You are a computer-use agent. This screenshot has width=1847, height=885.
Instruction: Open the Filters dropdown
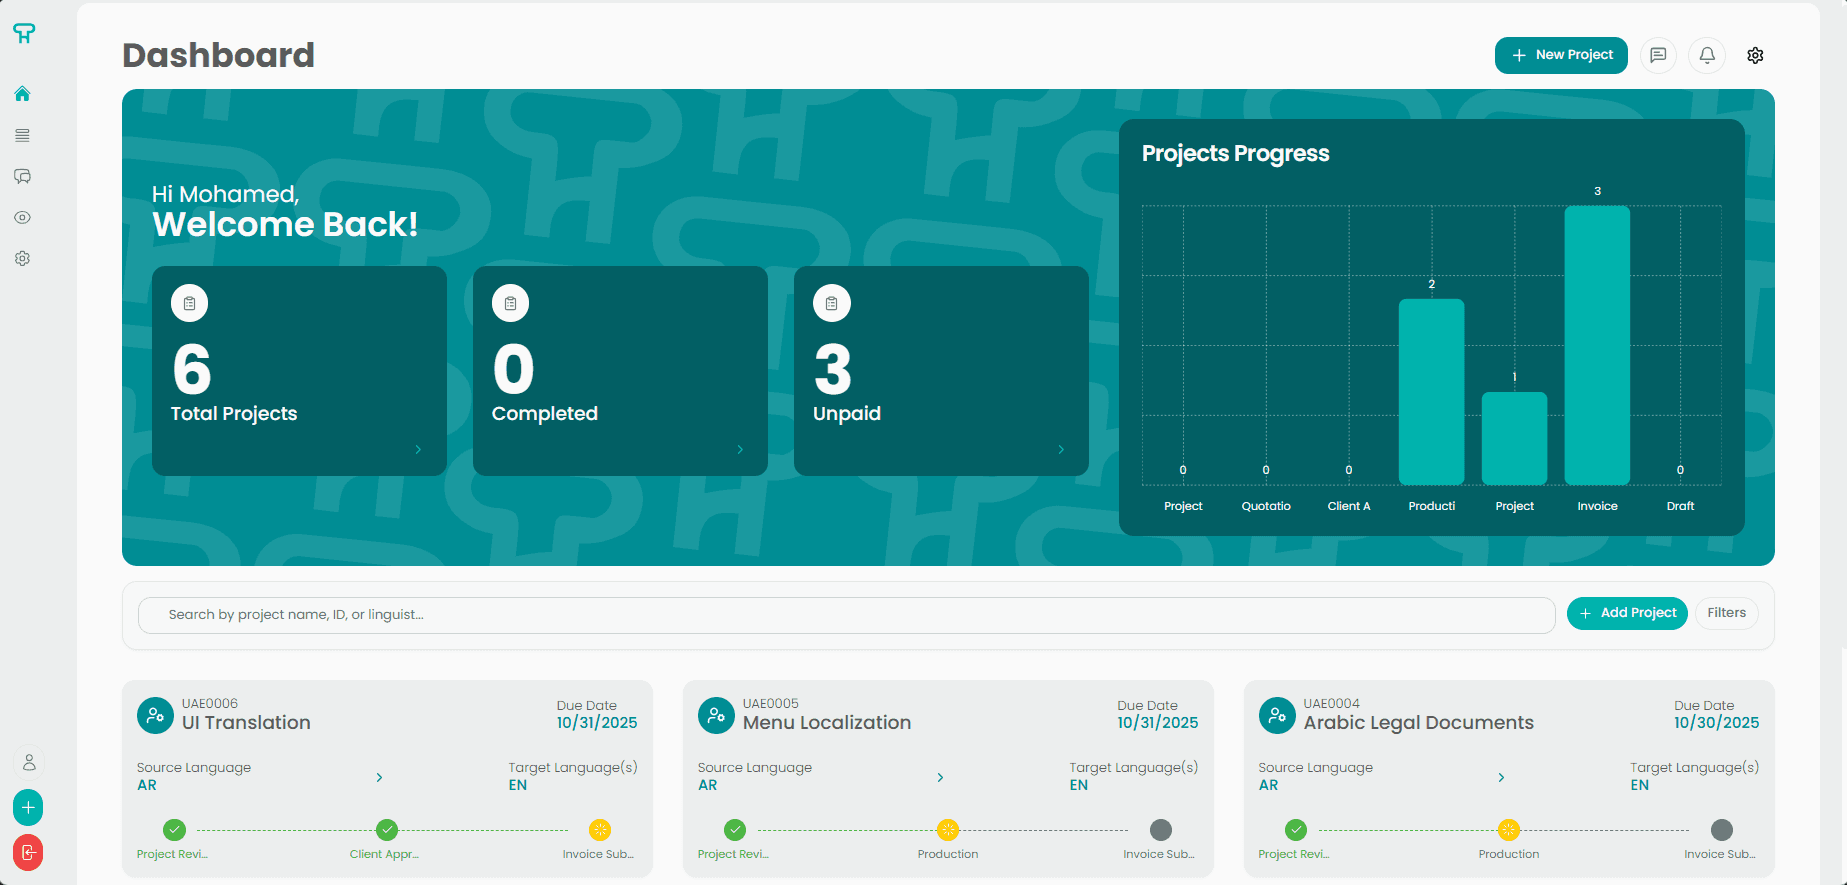[1726, 613]
